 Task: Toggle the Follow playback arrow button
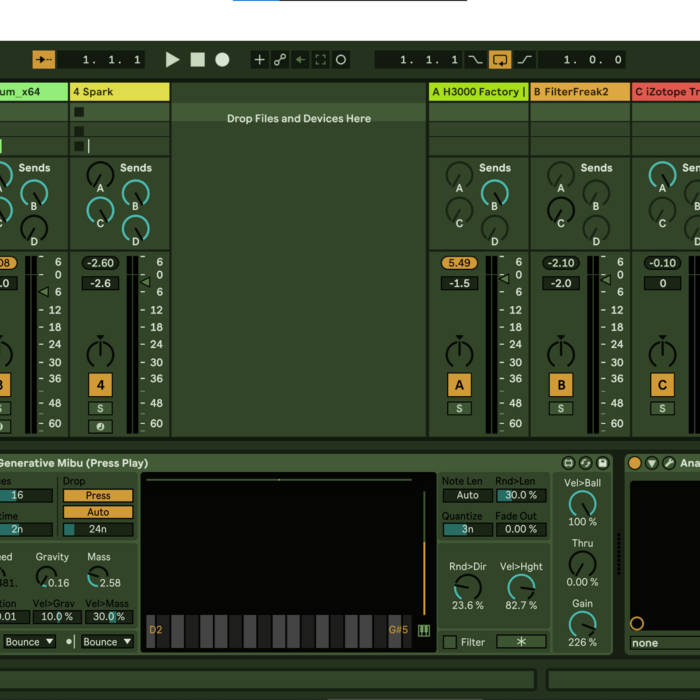44,60
